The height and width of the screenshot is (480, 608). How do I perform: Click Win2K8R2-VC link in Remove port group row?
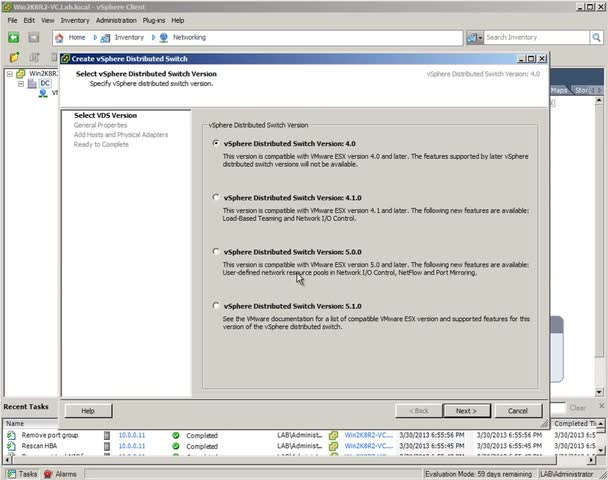coord(369,435)
